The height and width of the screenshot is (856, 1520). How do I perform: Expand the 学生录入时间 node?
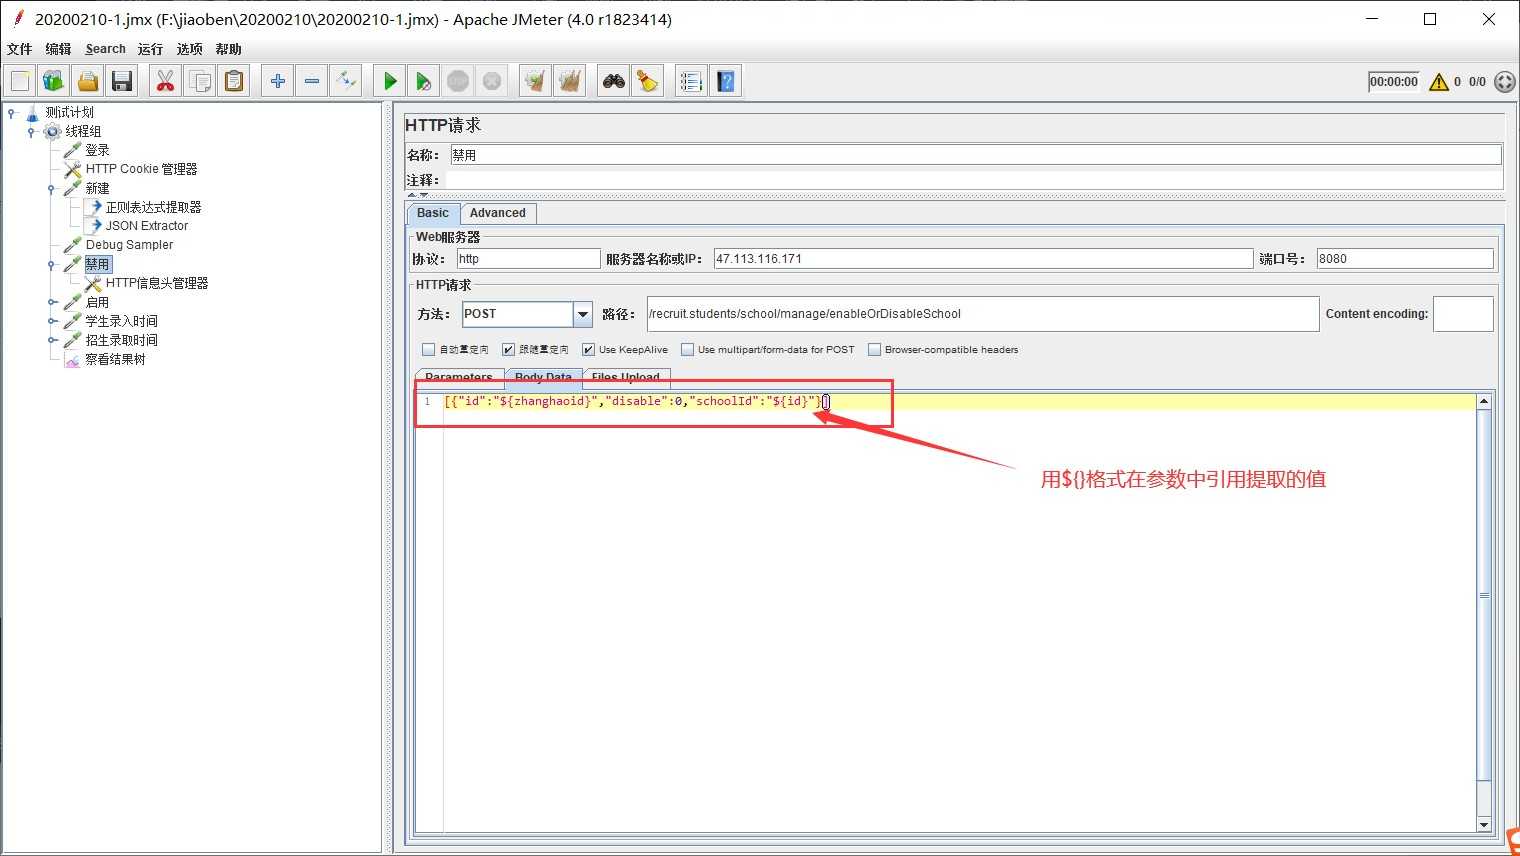click(x=51, y=321)
